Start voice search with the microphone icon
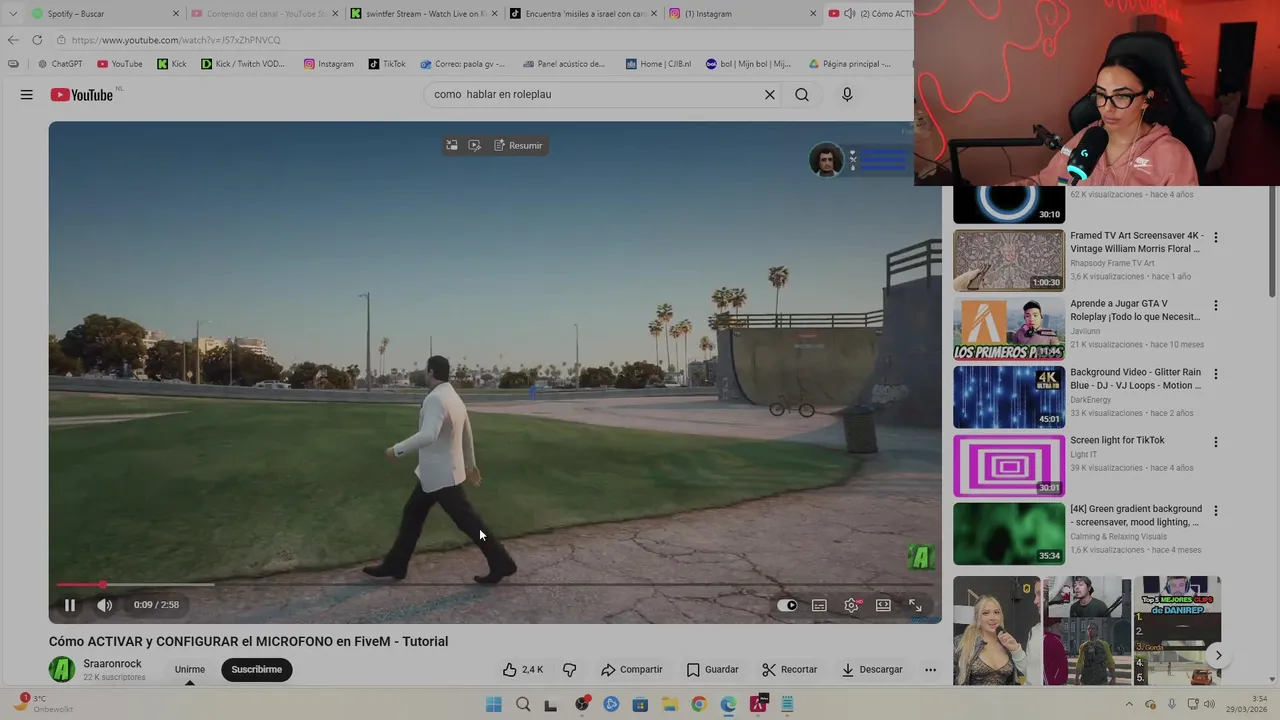 click(x=847, y=95)
